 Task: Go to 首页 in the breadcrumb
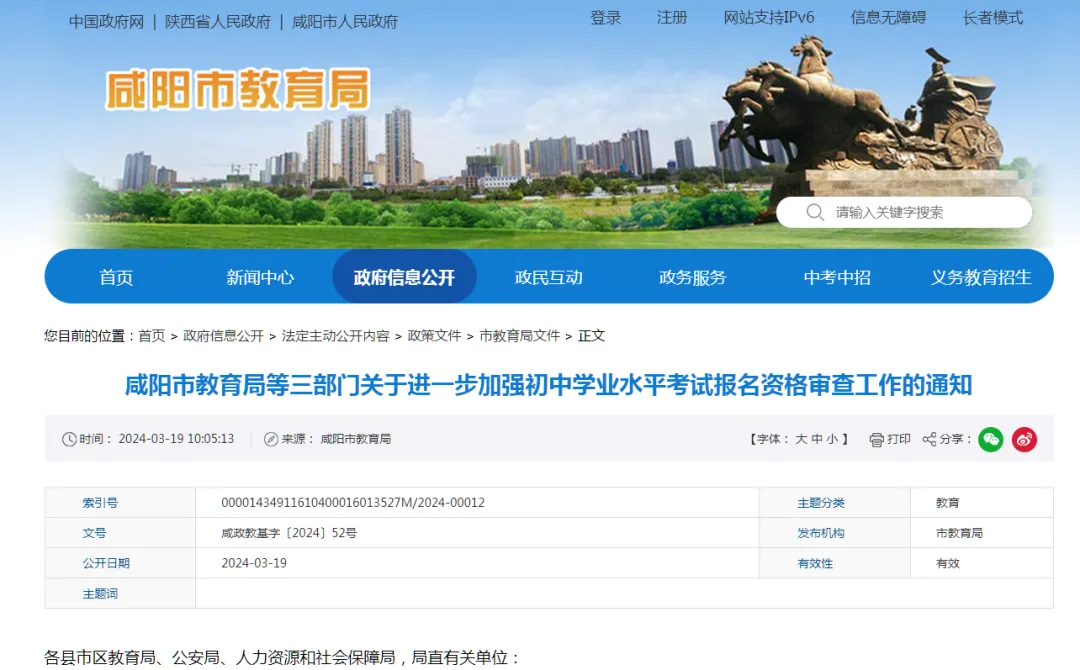[152, 336]
